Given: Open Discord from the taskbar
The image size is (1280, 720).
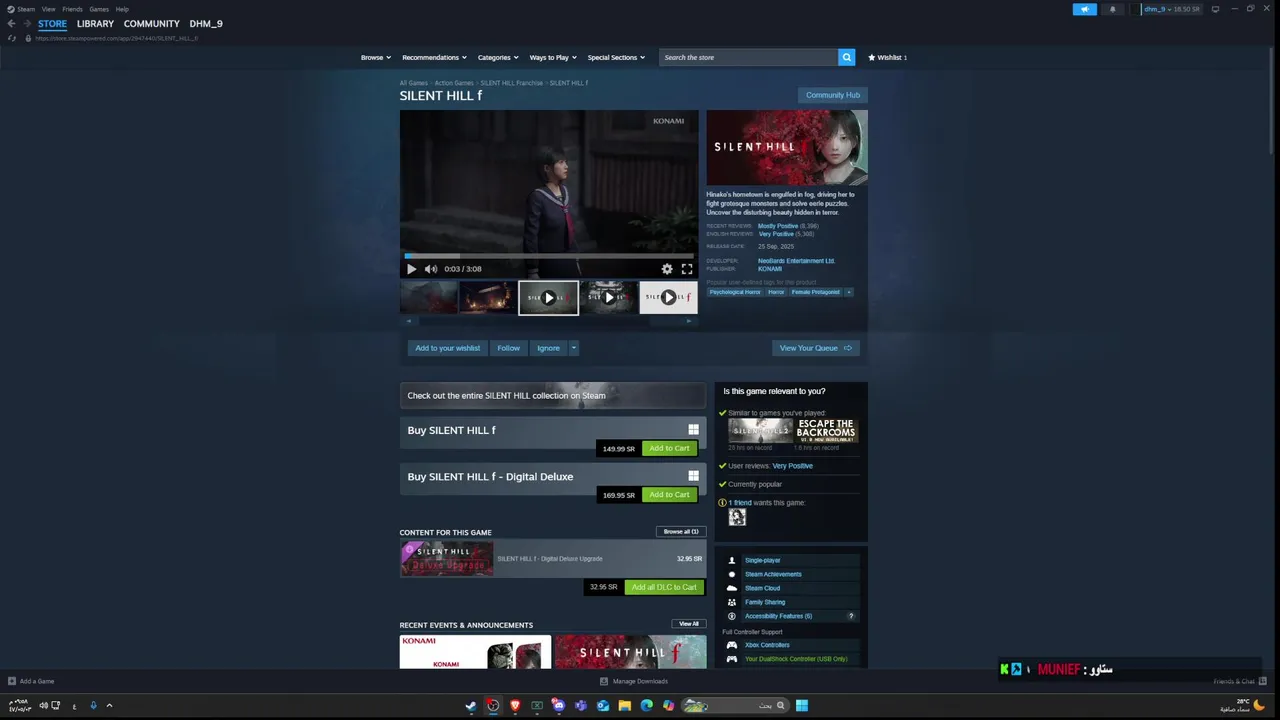Looking at the screenshot, I should tap(559, 705).
